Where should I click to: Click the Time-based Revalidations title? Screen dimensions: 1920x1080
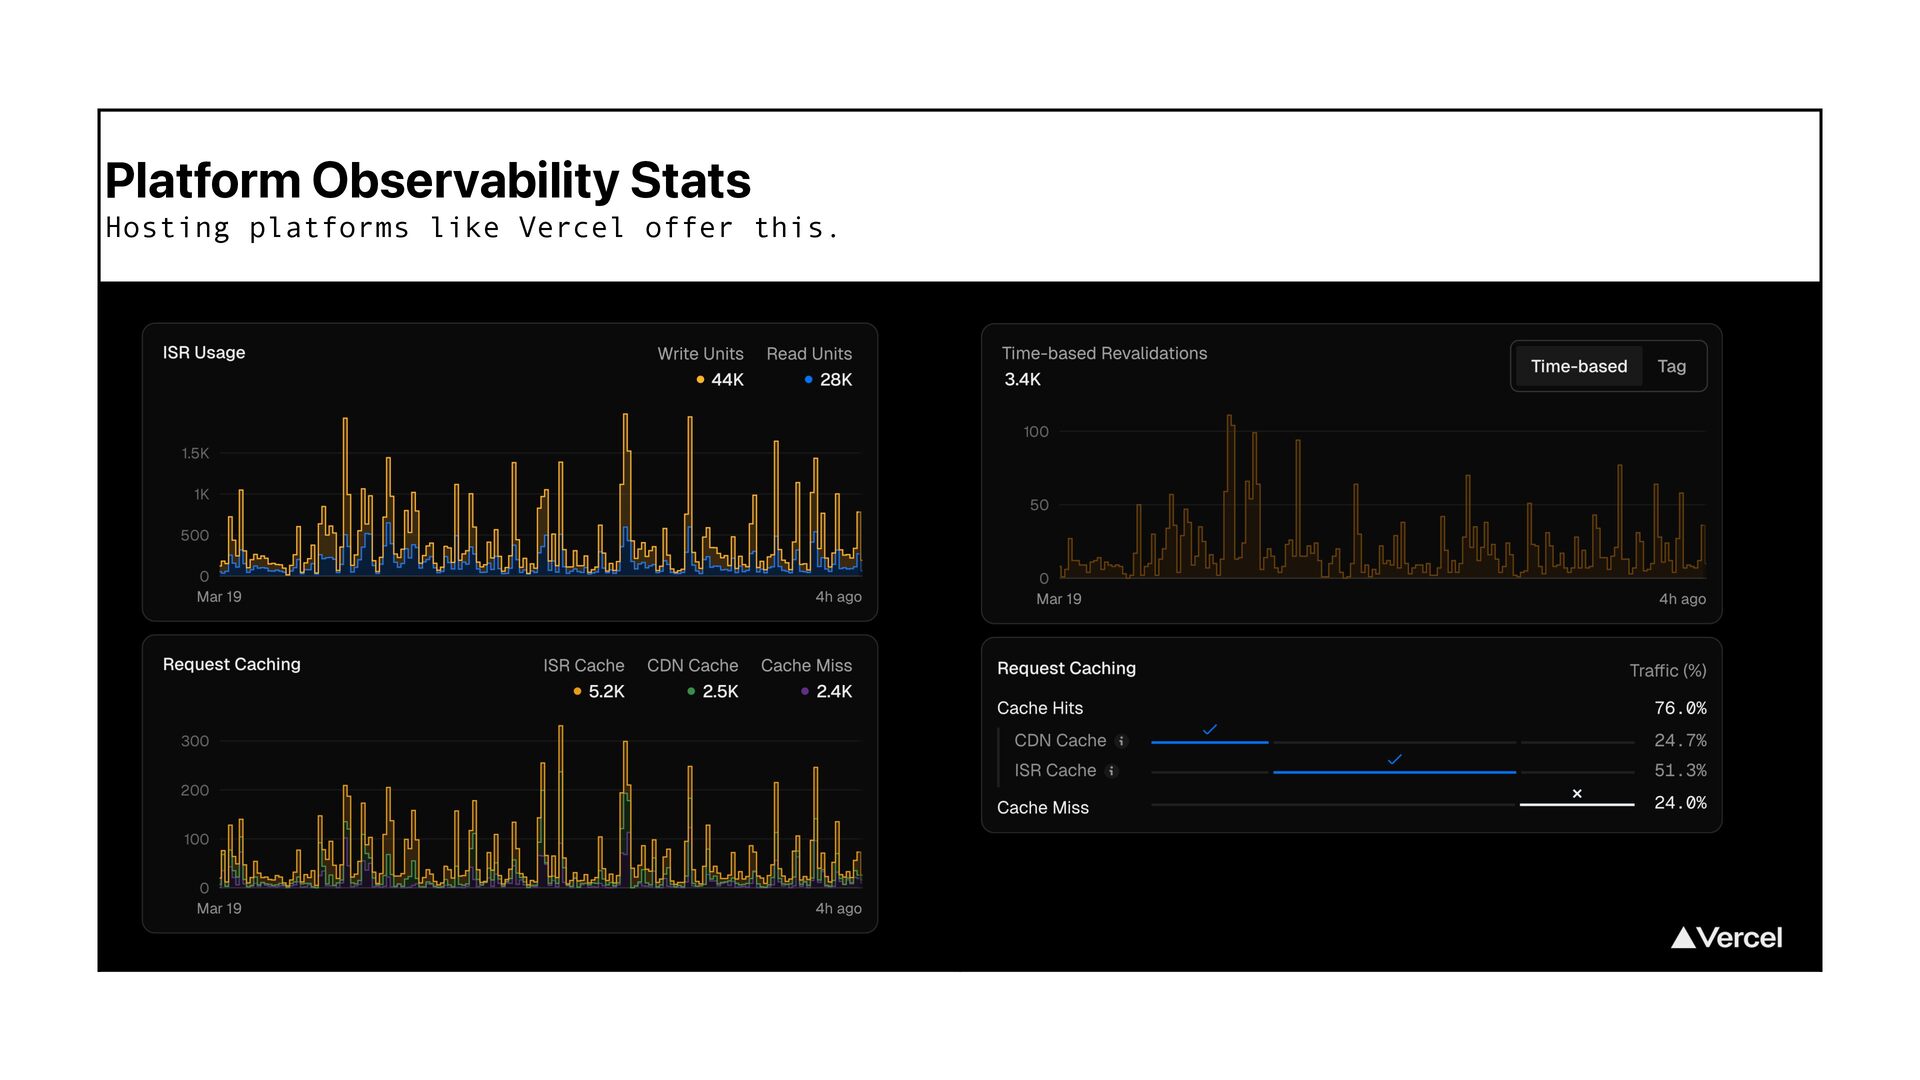[x=1104, y=354]
